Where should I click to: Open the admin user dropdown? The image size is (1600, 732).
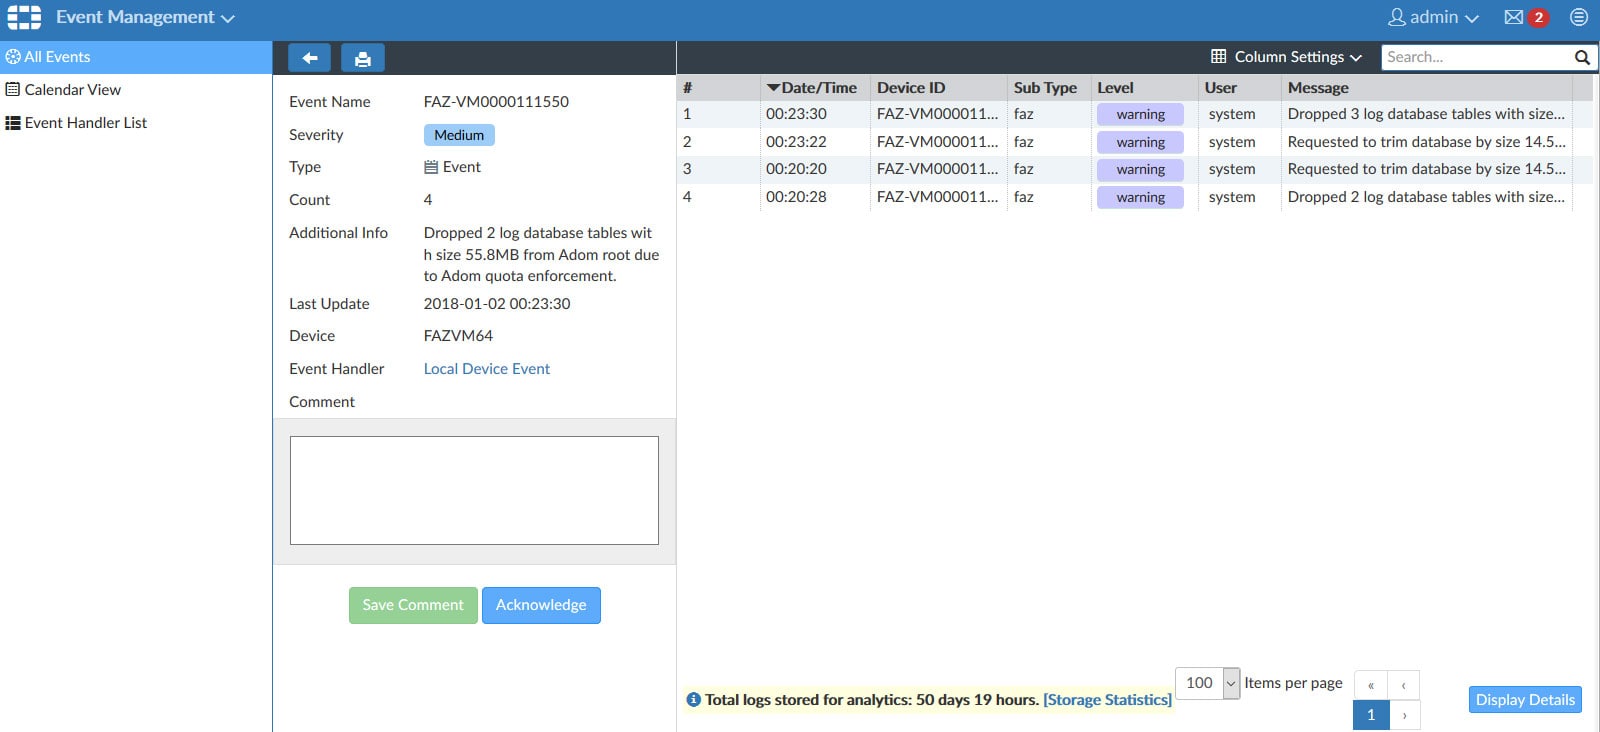click(1433, 17)
